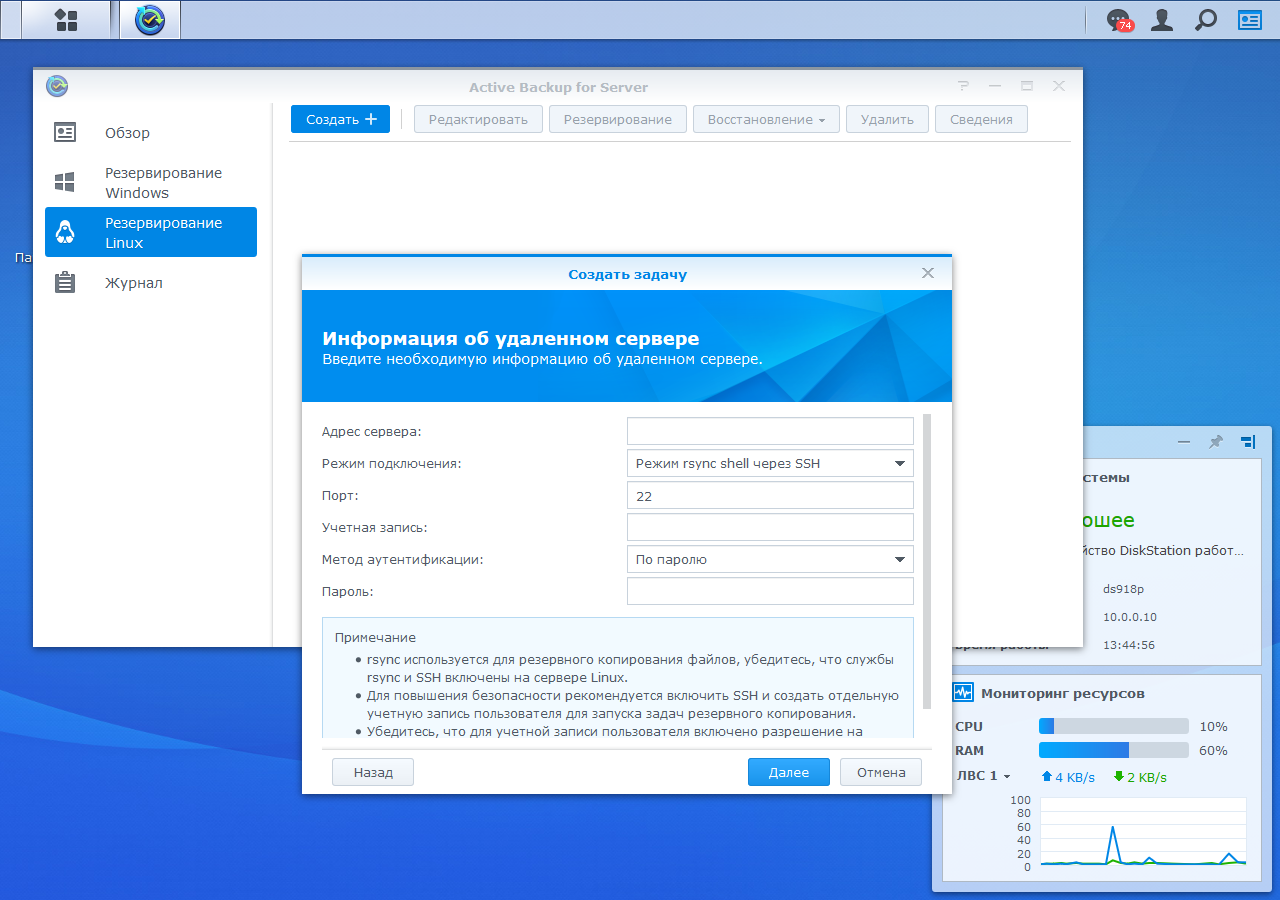This screenshot has width=1280, height=900.
Task: Click the IP address 10.0.0.10
Action: tap(1130, 617)
